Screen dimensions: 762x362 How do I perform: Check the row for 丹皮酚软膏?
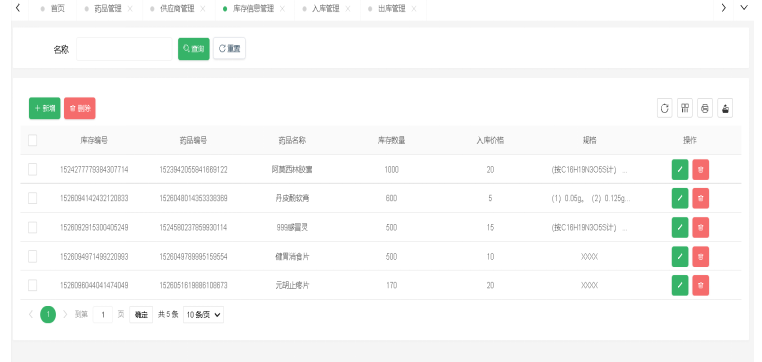33,198
